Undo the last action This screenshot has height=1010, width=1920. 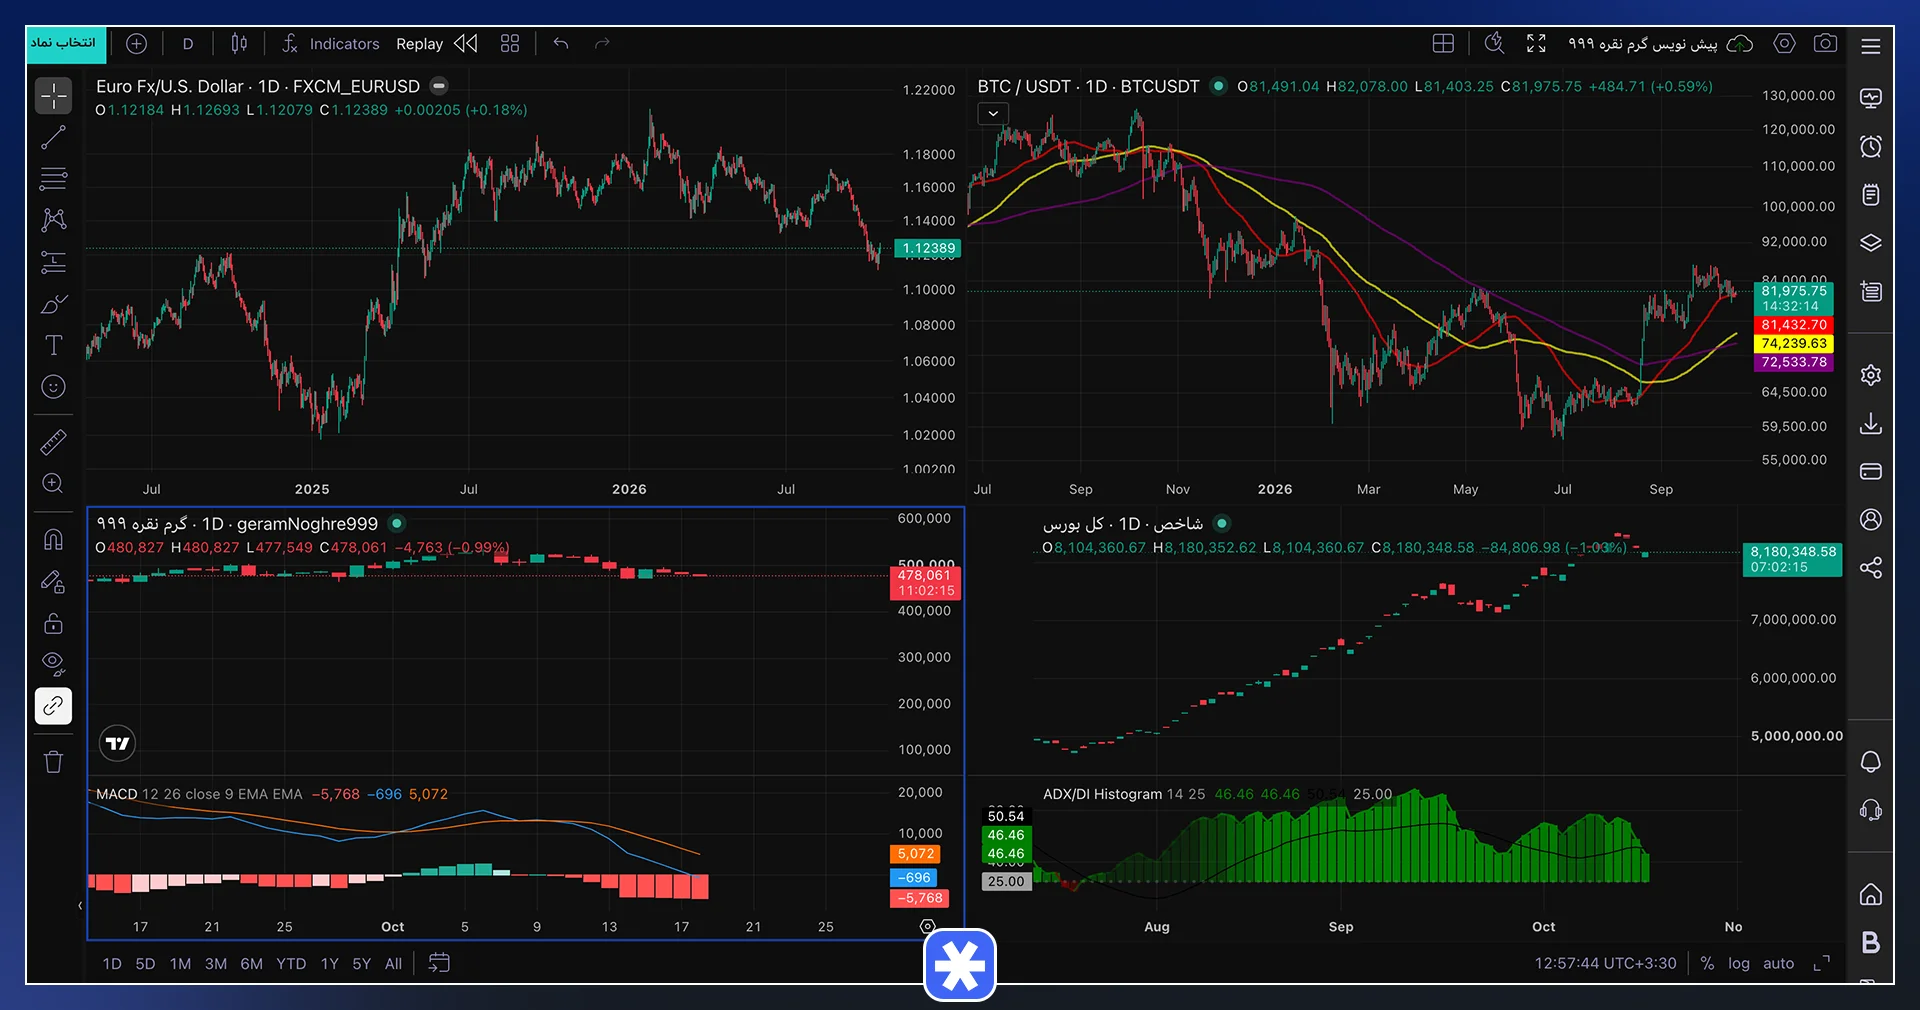click(561, 44)
